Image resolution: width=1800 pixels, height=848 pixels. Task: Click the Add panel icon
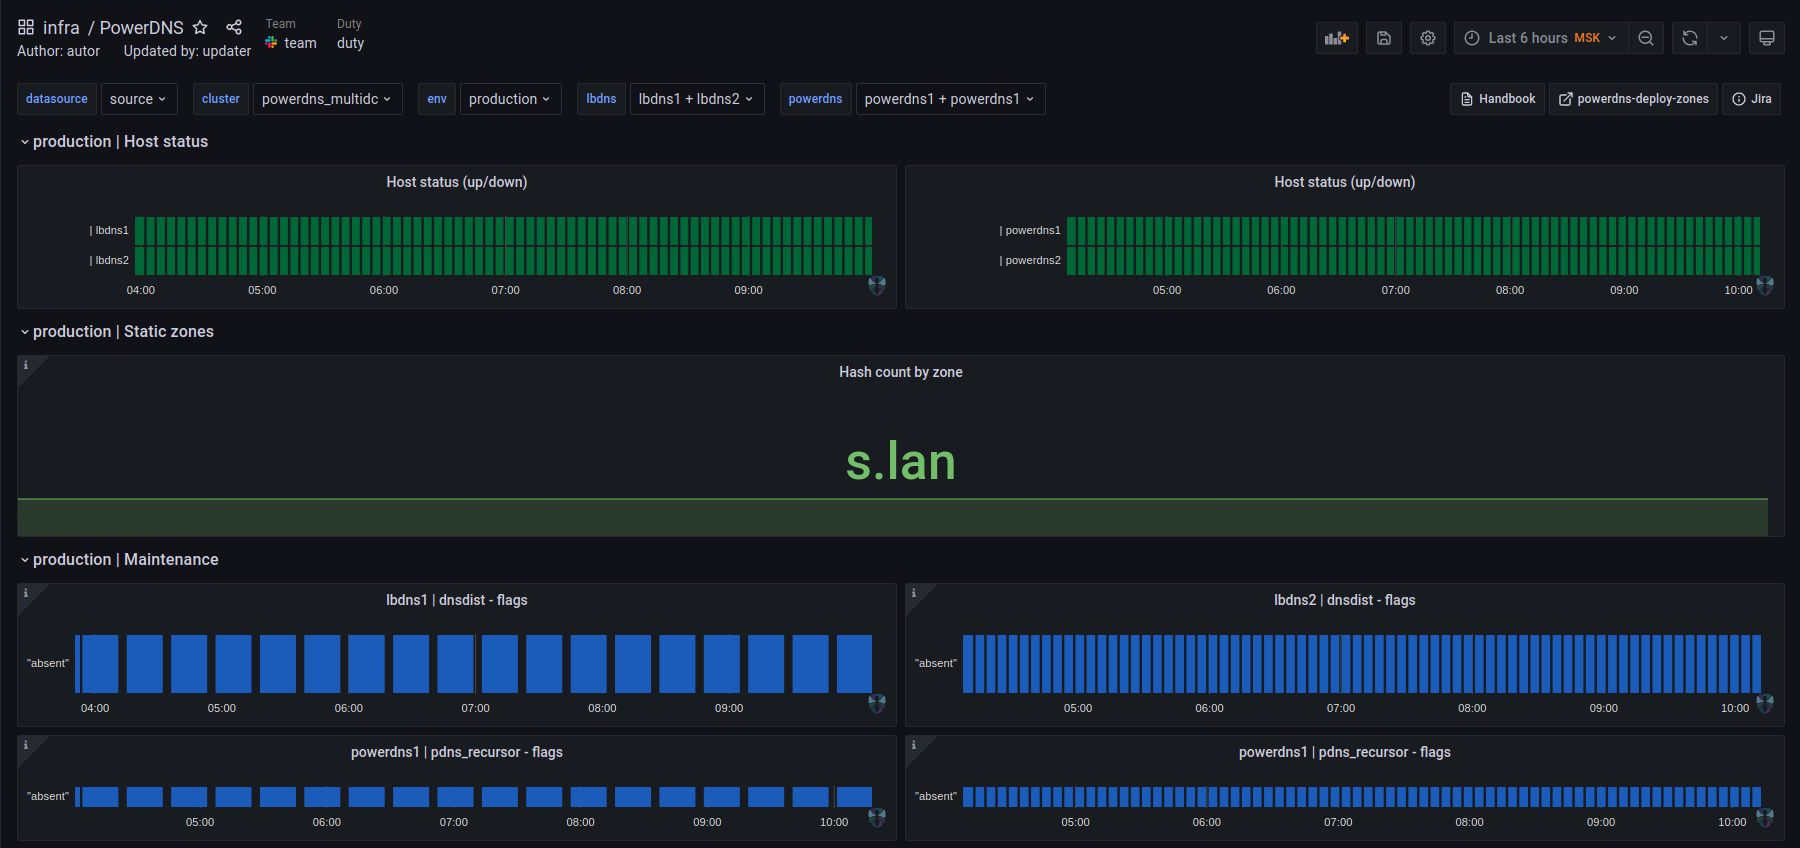click(1337, 38)
